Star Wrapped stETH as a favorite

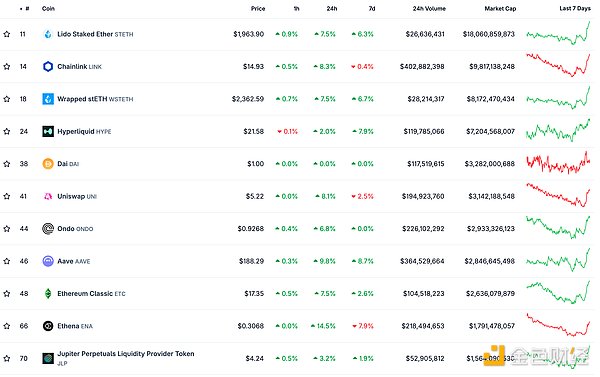click(x=7, y=99)
